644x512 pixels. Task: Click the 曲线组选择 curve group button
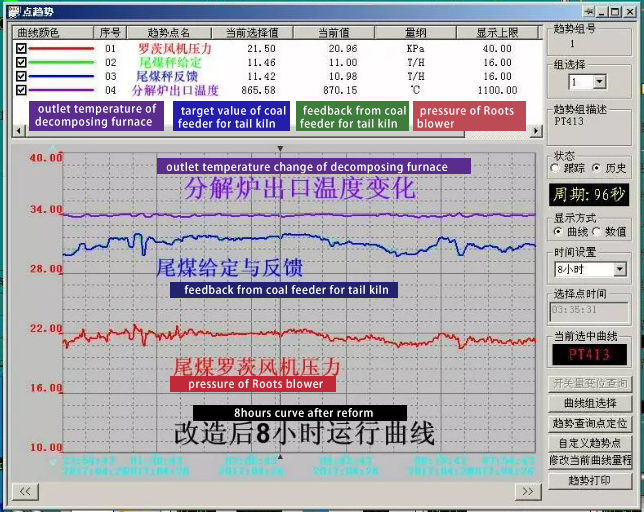591,403
